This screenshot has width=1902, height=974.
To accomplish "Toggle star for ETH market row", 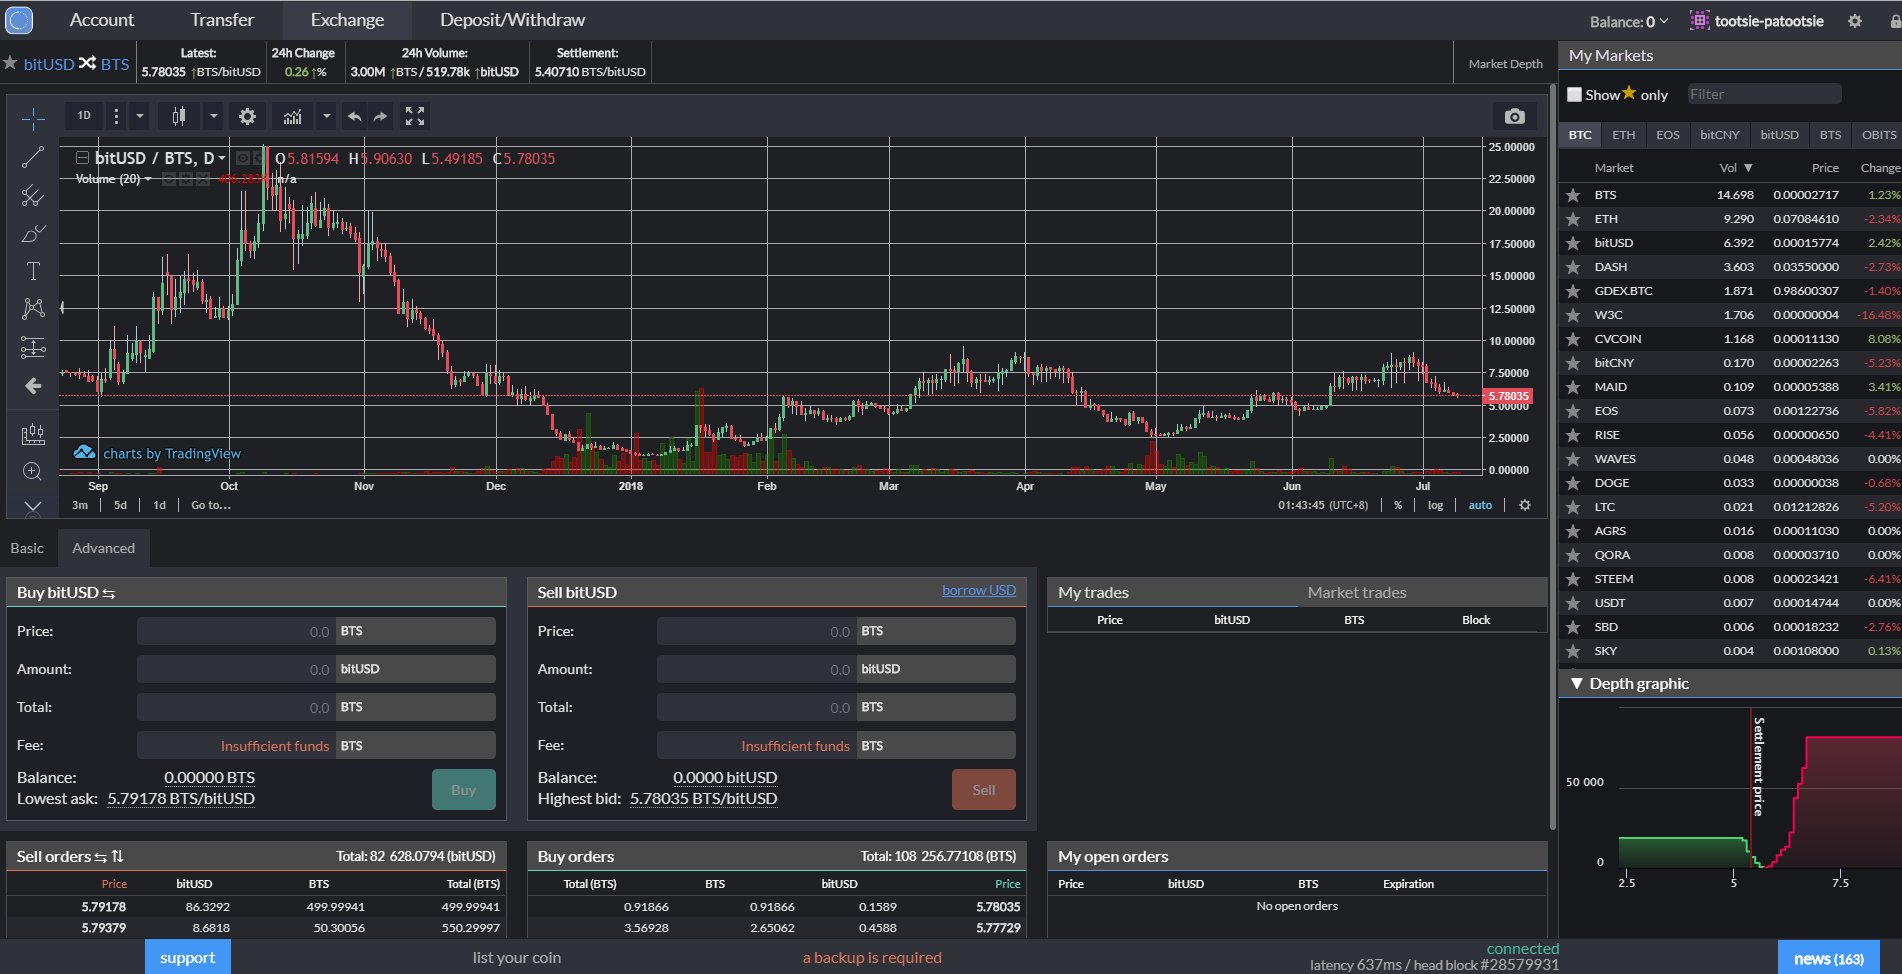I will (1573, 219).
